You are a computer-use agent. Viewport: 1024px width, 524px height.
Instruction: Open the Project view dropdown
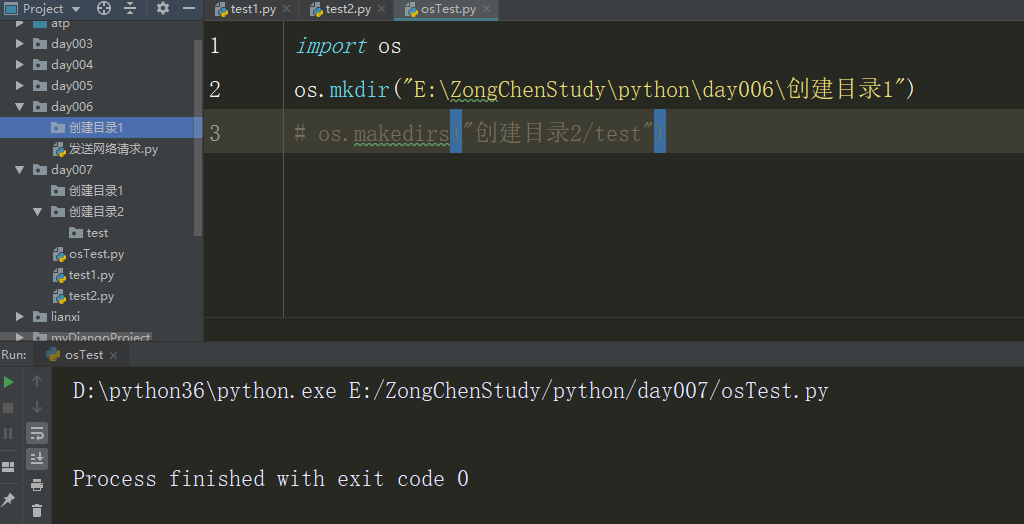point(76,9)
